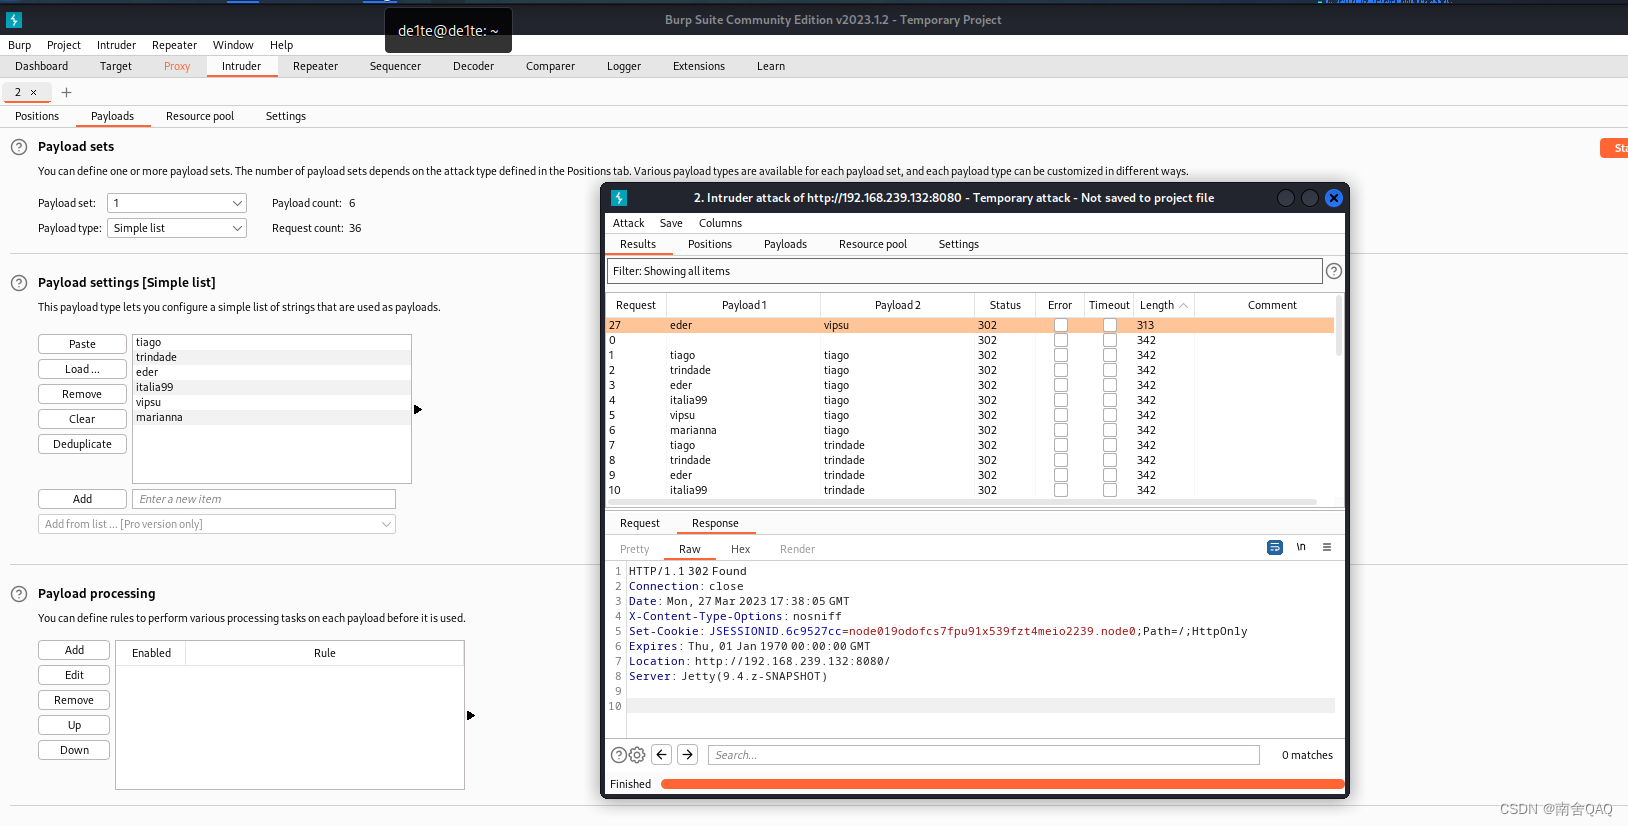The width and height of the screenshot is (1628, 826).
Task: Expand payload processing rules side arrow
Action: click(x=471, y=715)
